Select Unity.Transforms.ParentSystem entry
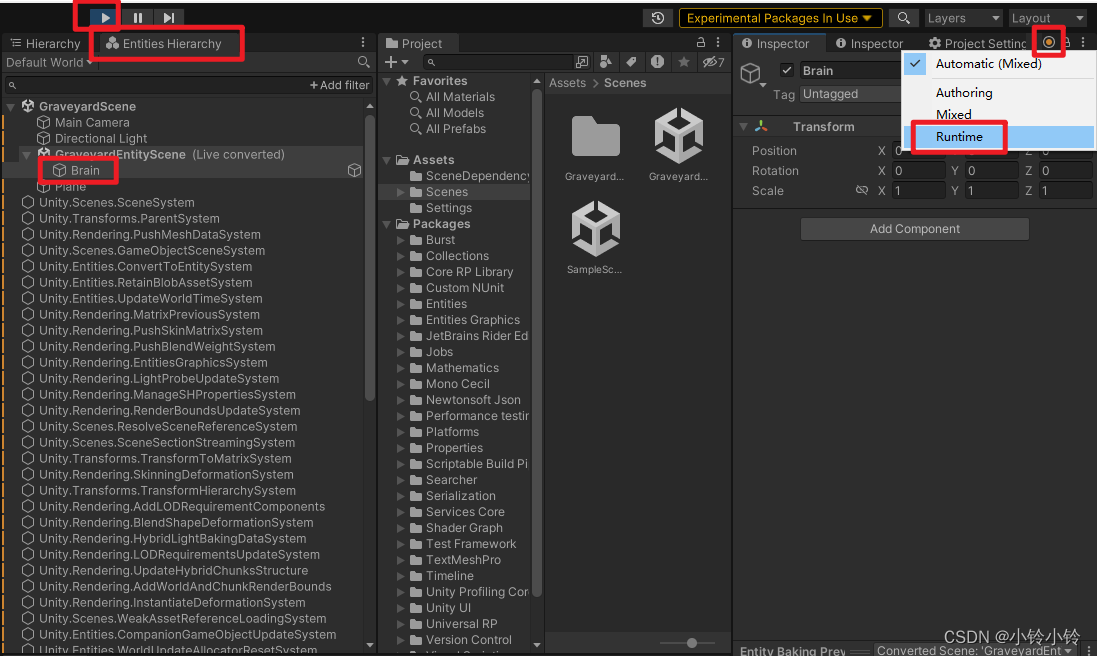This screenshot has height=656, width=1097. 129,219
